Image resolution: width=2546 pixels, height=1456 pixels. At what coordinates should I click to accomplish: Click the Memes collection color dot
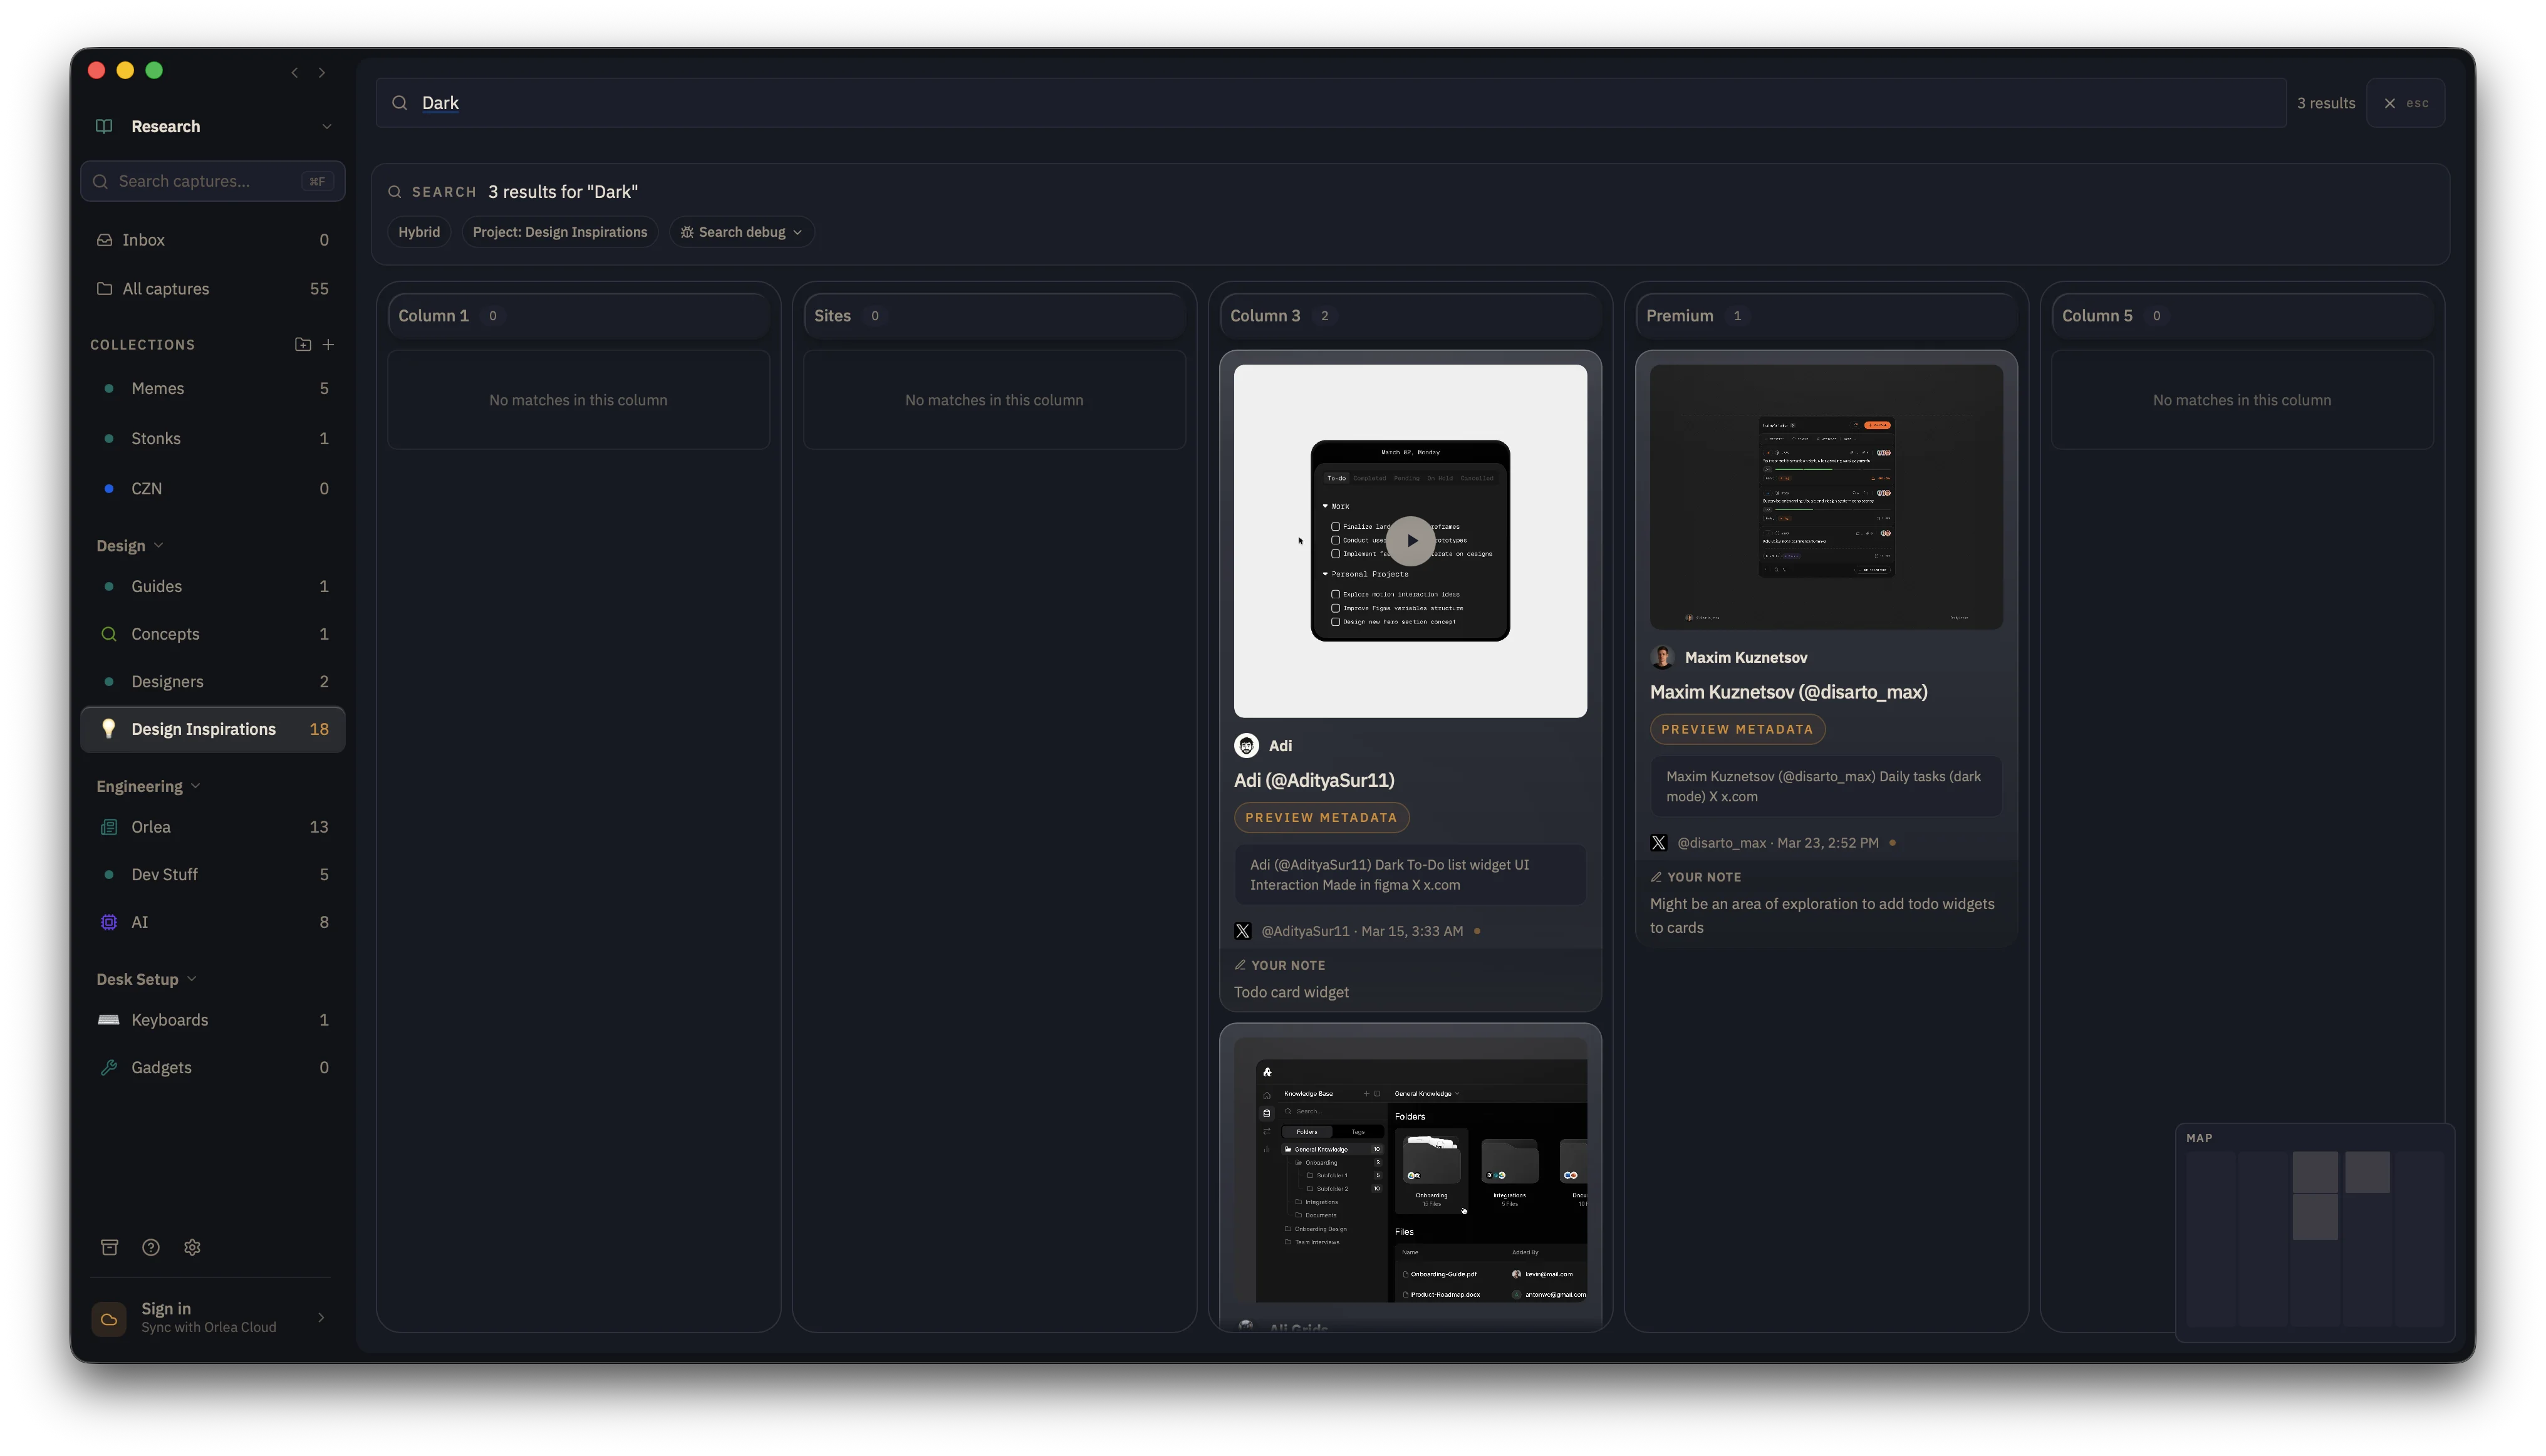pyautogui.click(x=109, y=388)
